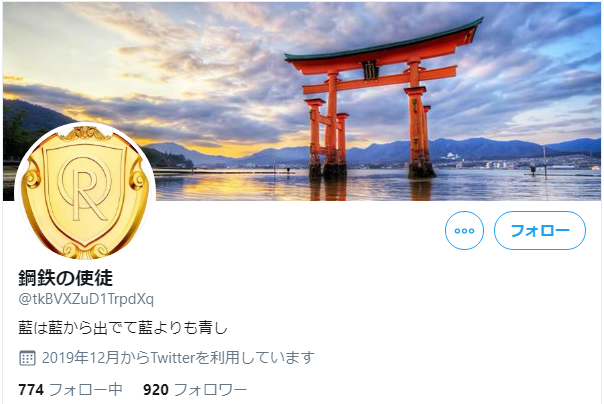The image size is (604, 404).
Task: Click the bold 920 follower count
Action: [x=156, y=390]
